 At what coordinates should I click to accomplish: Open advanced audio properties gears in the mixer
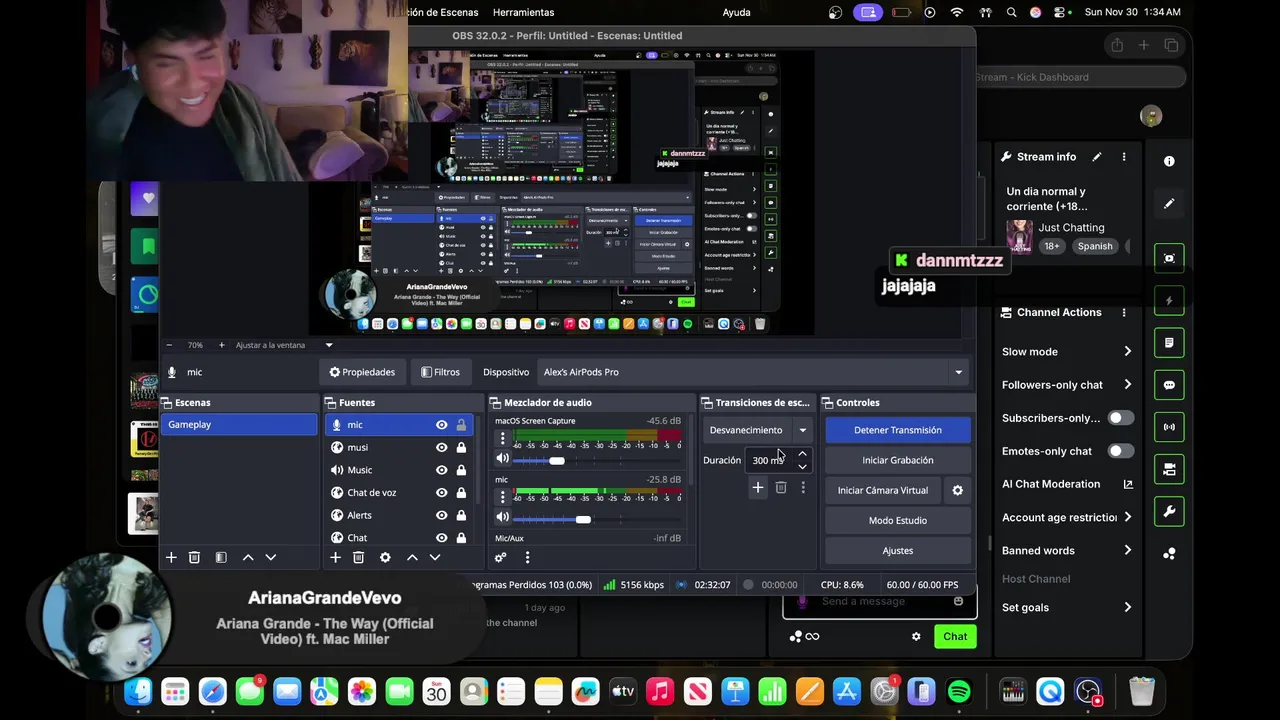[x=500, y=557]
